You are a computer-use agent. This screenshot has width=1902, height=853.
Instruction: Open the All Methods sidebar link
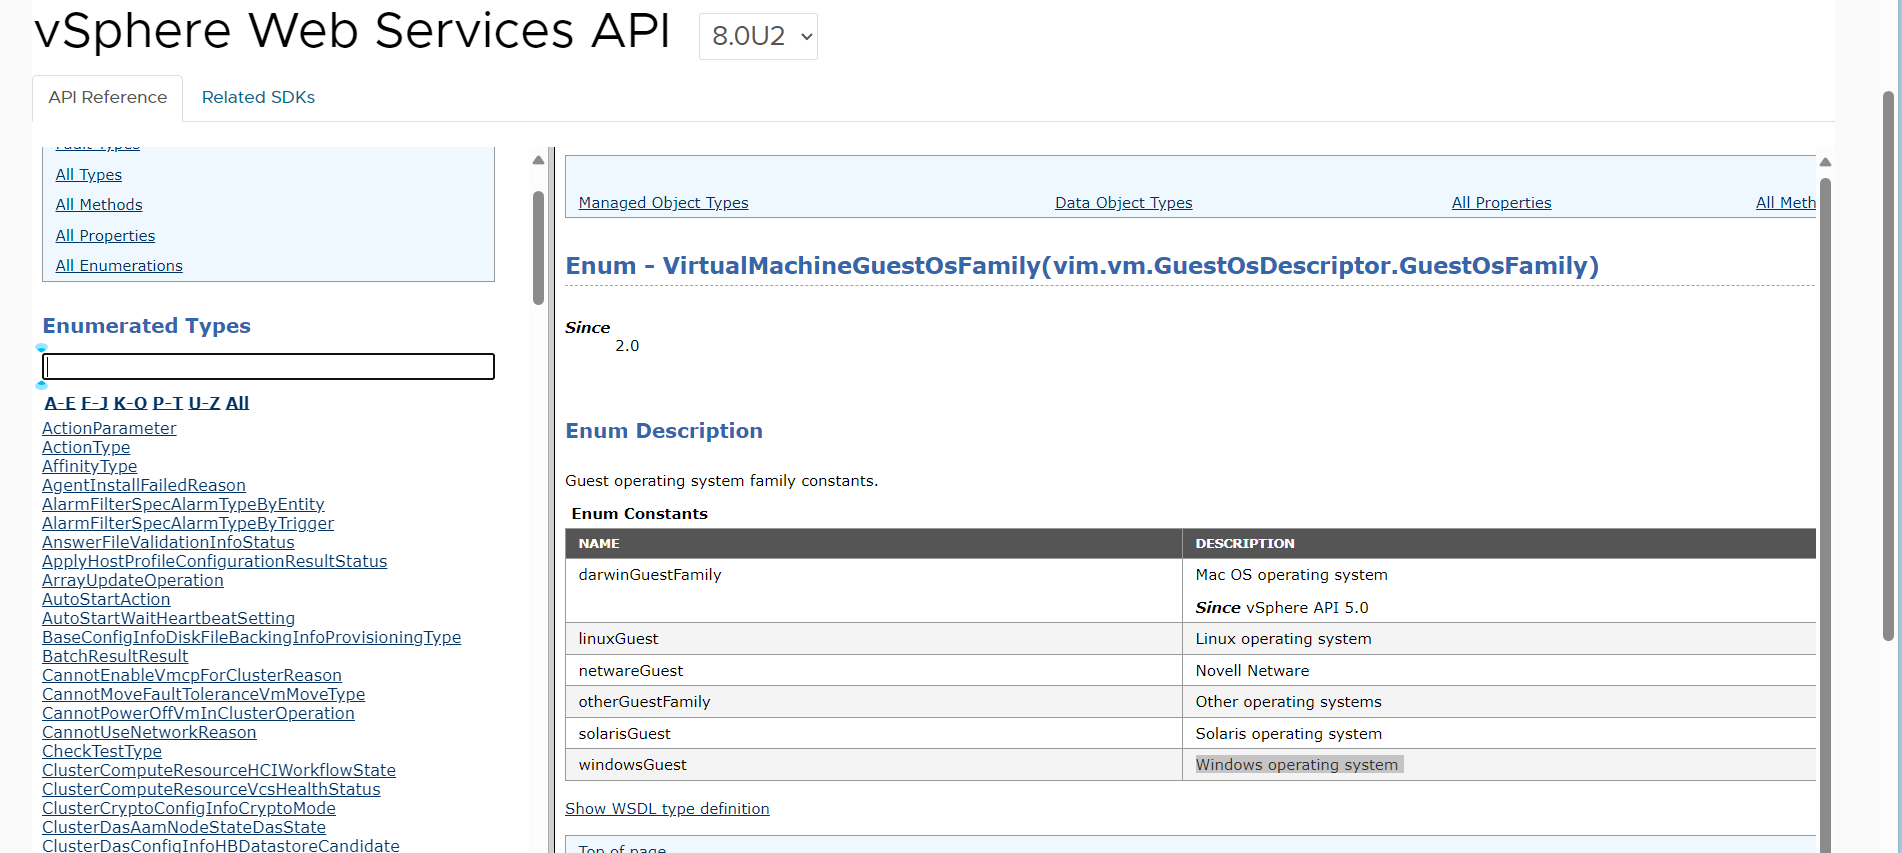point(99,205)
